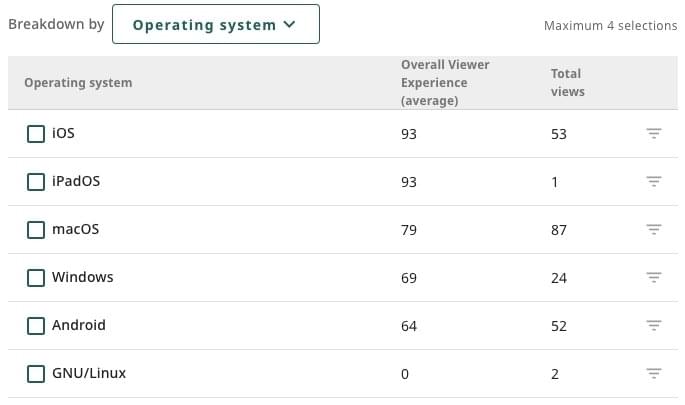Sort by the Total views column header
Image resolution: width=685 pixels, height=405 pixels.
coord(567,83)
